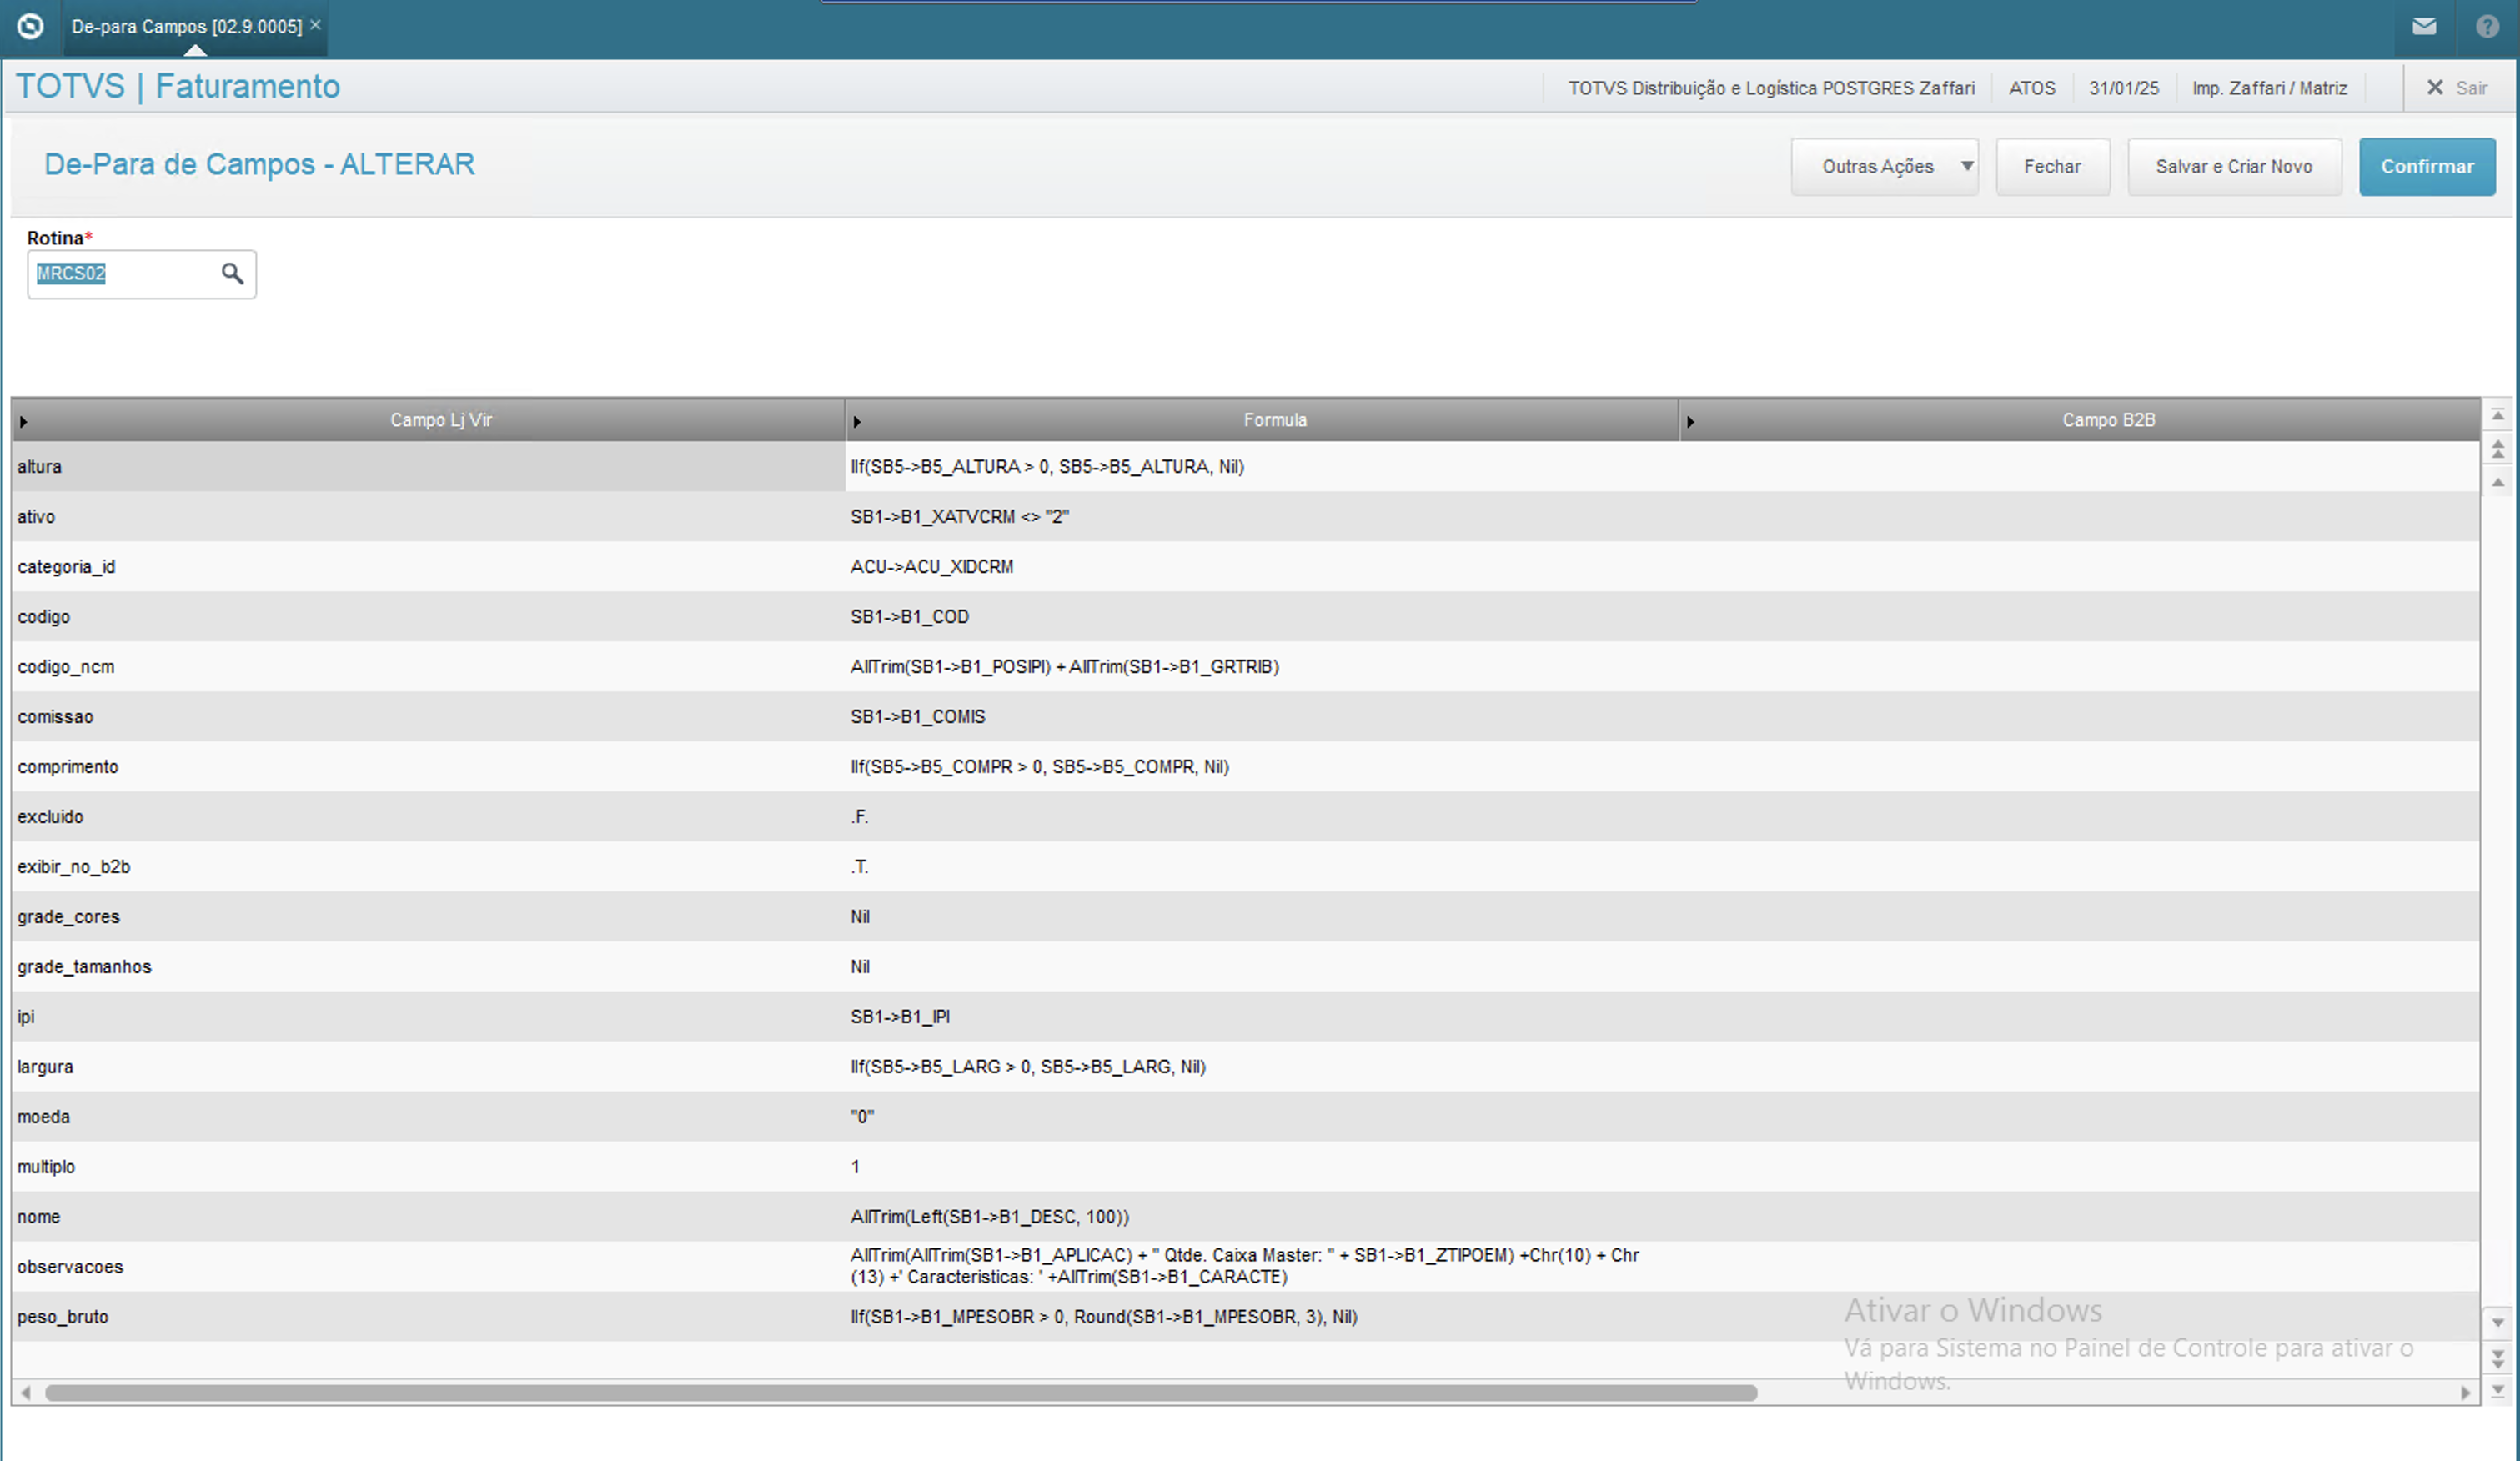The height and width of the screenshot is (1461, 2520).
Task: Select the 'multiplo' cell
Action: [x=428, y=1166]
